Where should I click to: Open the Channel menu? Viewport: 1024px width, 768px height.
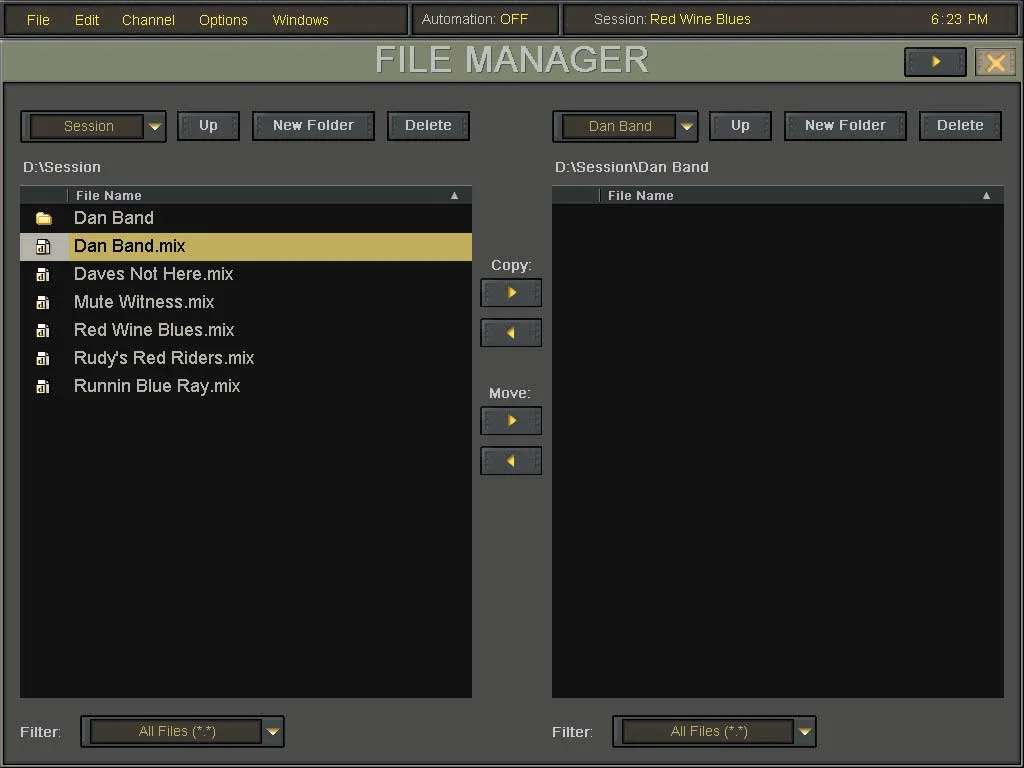point(148,20)
